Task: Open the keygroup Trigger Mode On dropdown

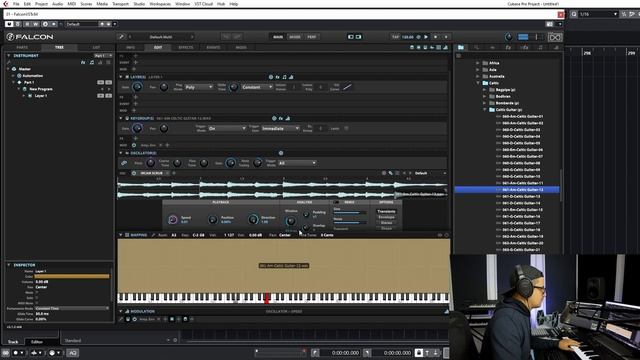Action: (x=227, y=128)
